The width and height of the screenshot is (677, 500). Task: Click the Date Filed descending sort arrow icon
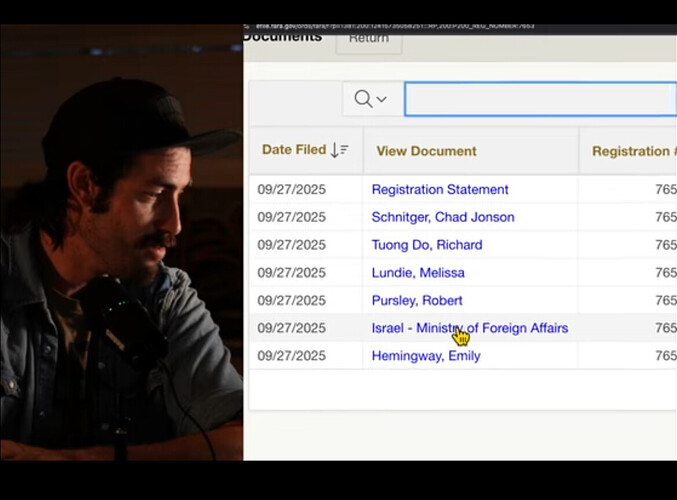339,150
